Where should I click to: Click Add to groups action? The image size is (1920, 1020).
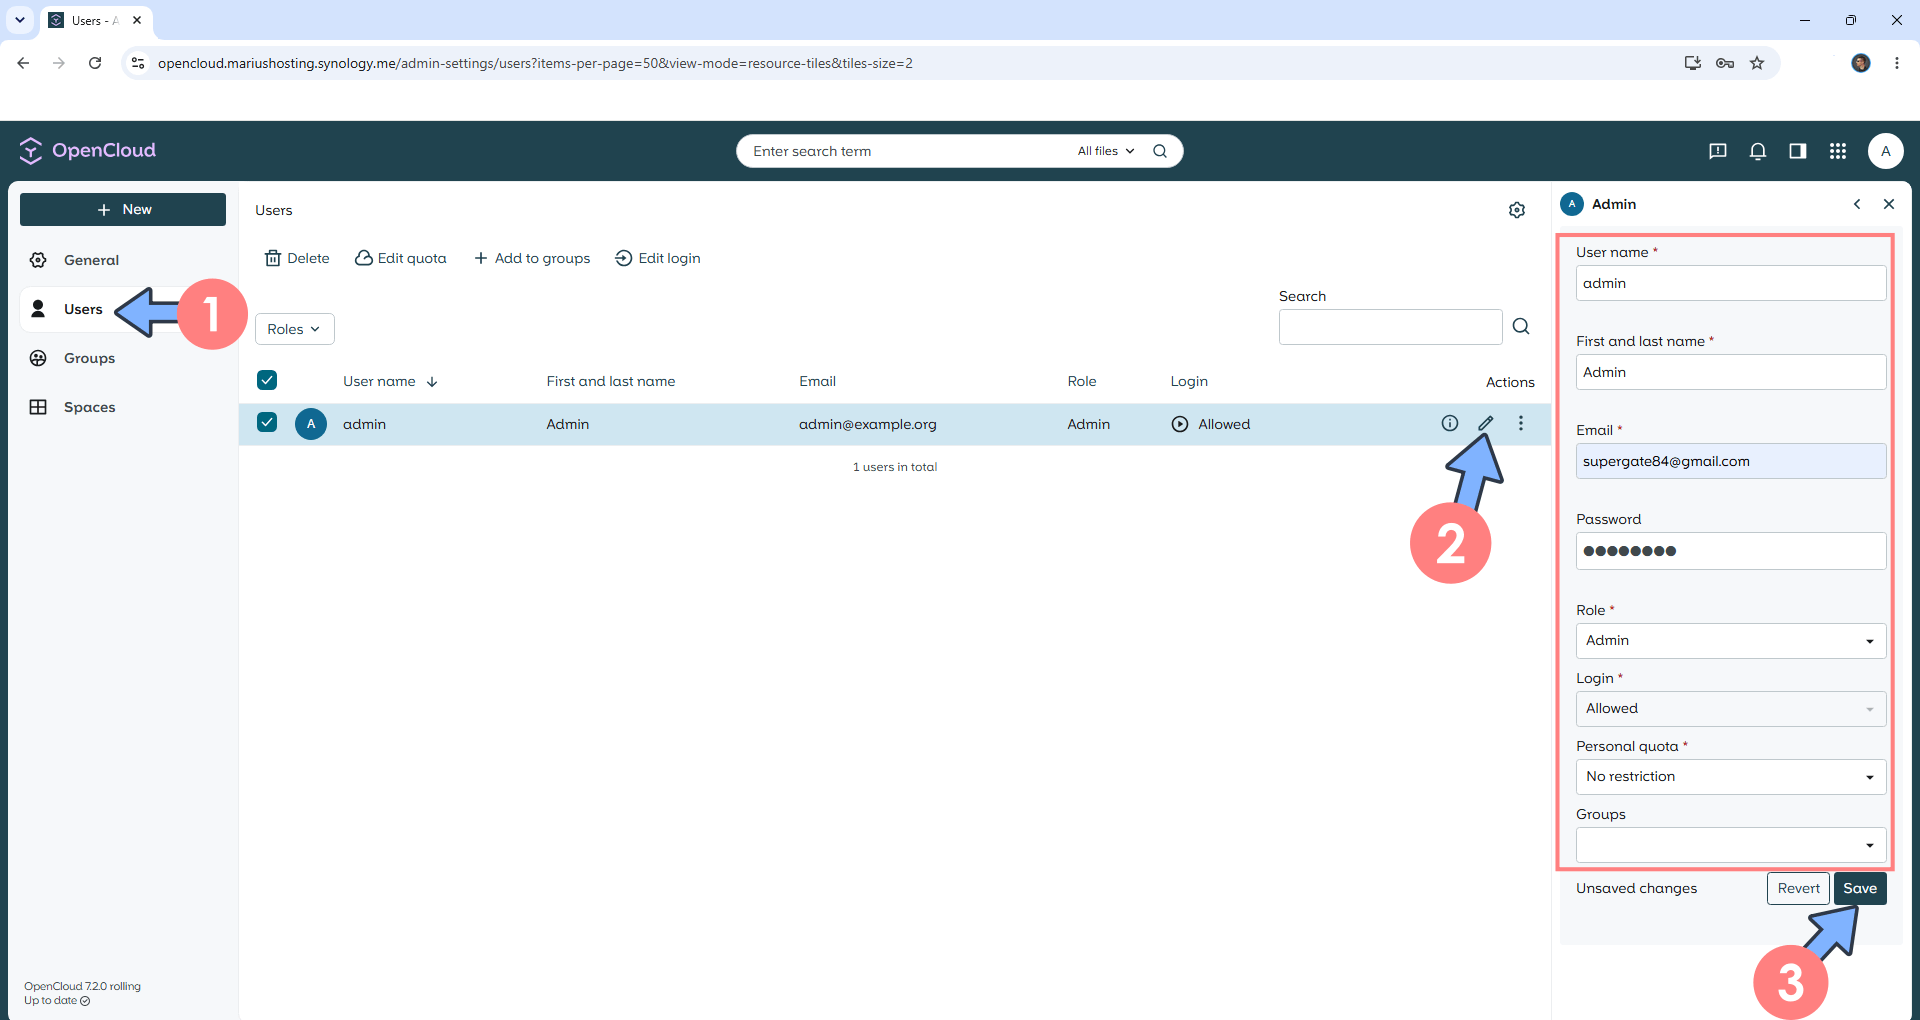532,258
